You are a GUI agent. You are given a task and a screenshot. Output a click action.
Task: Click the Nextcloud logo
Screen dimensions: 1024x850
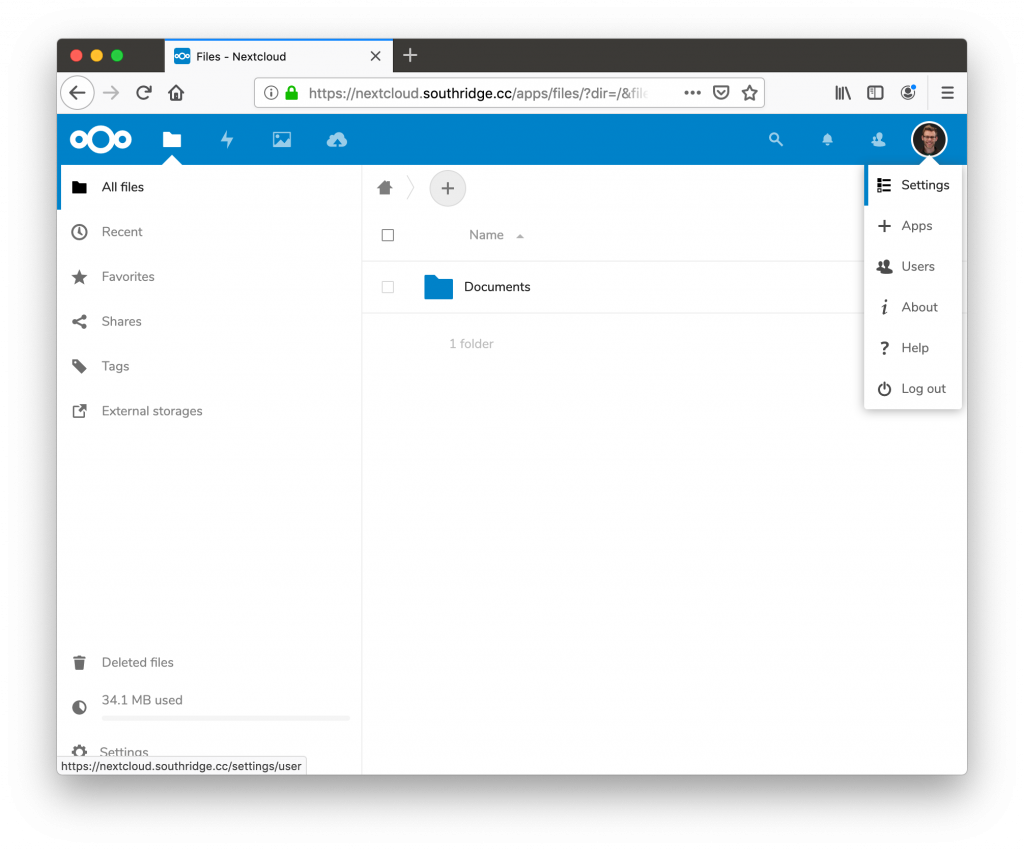(x=101, y=140)
